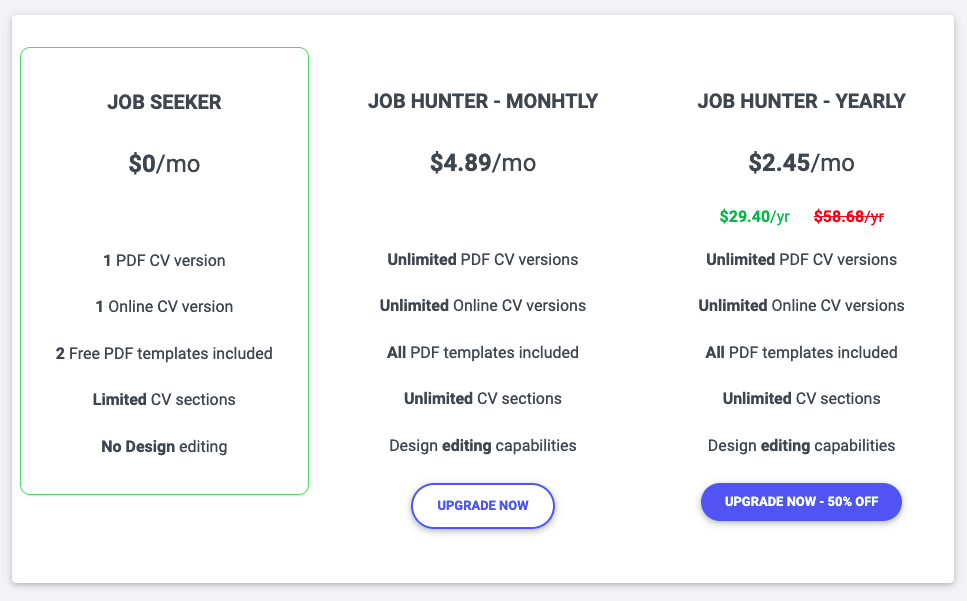
Task: Click the $0/mo price
Action: click(x=164, y=164)
